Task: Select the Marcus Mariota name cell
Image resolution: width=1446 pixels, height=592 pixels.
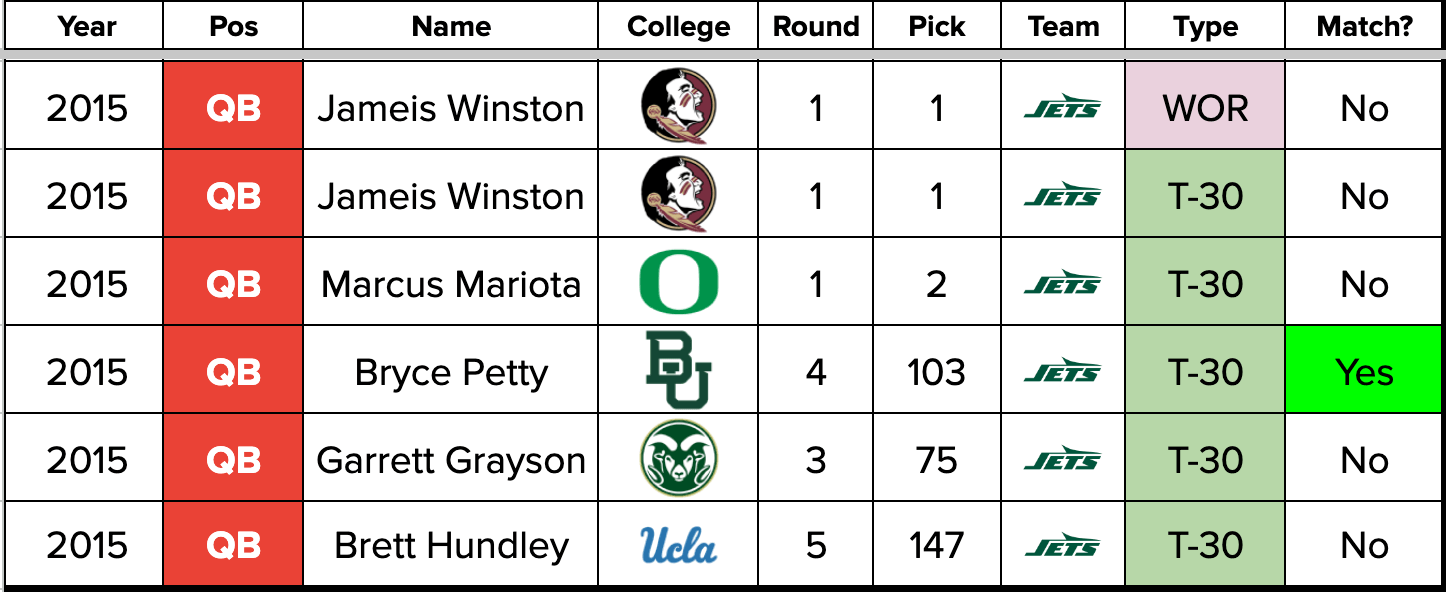Action: click(451, 284)
